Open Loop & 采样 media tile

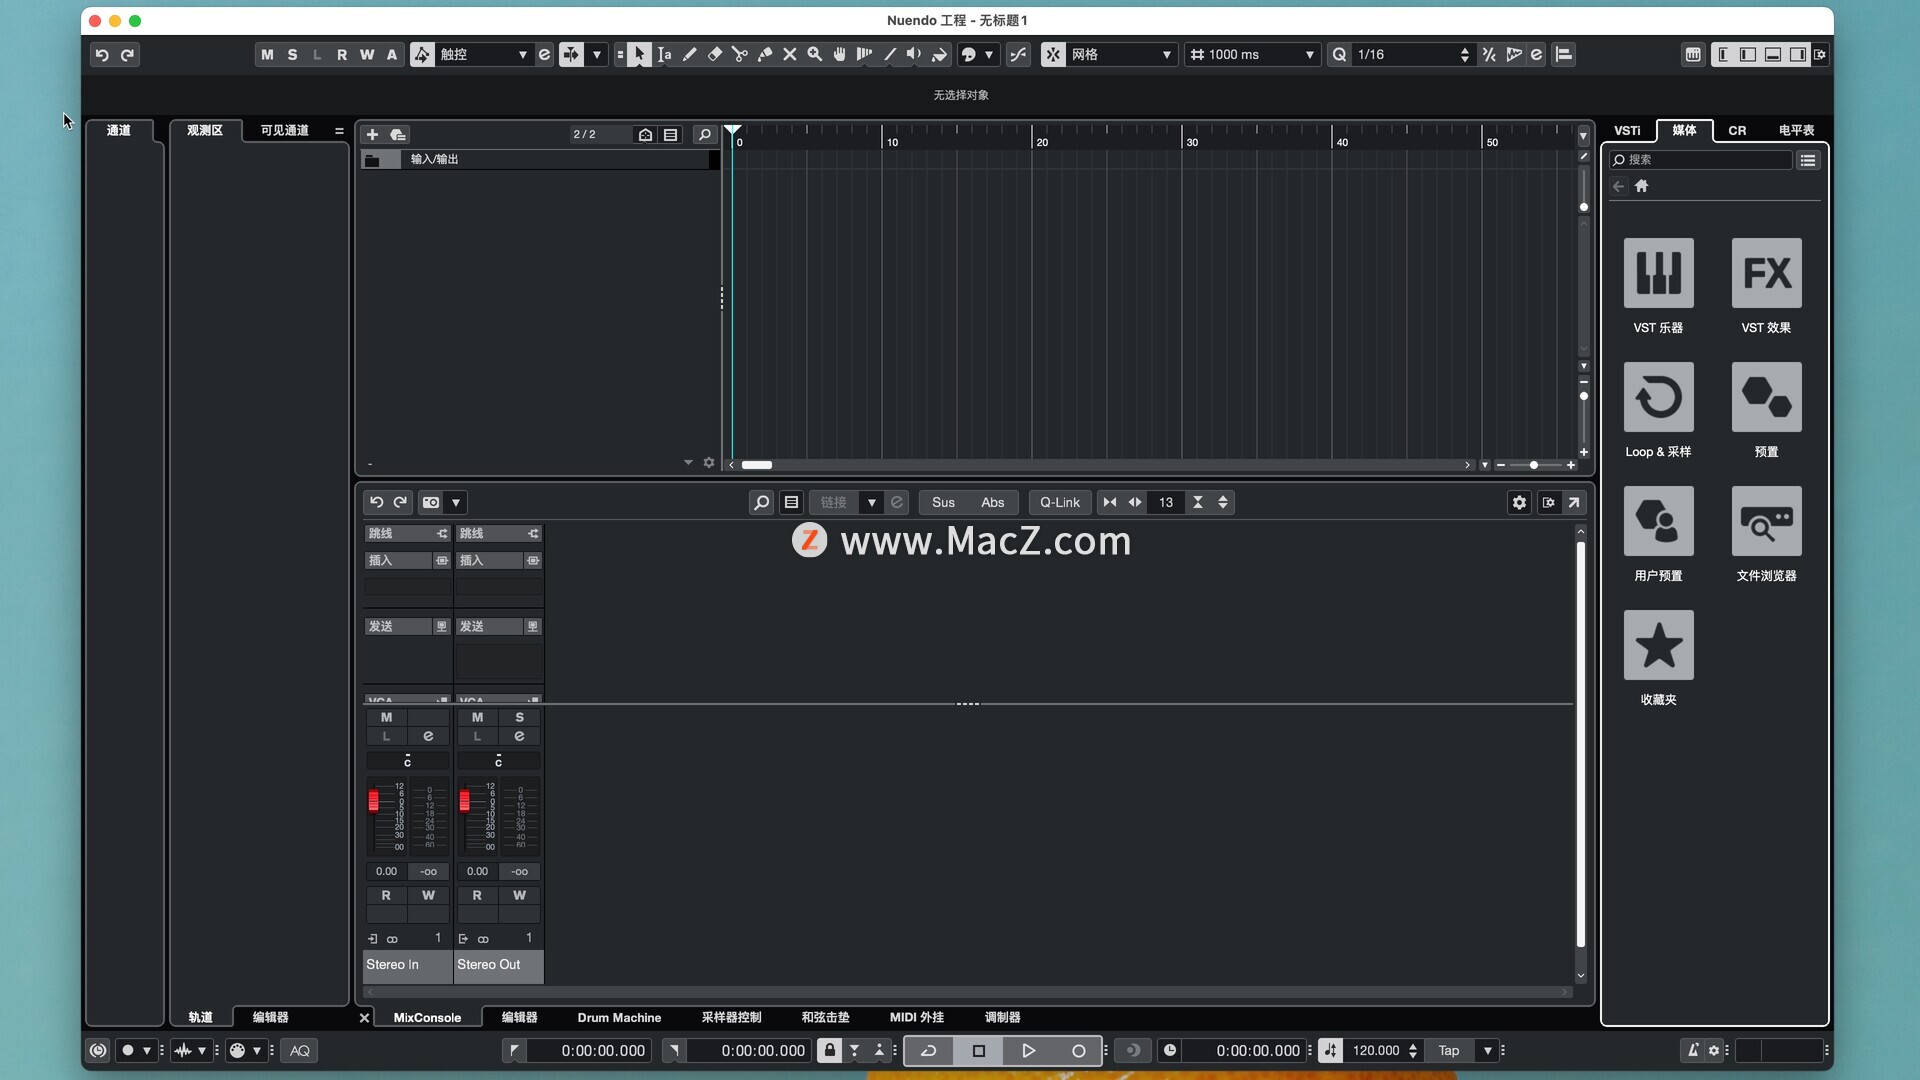click(x=1658, y=397)
